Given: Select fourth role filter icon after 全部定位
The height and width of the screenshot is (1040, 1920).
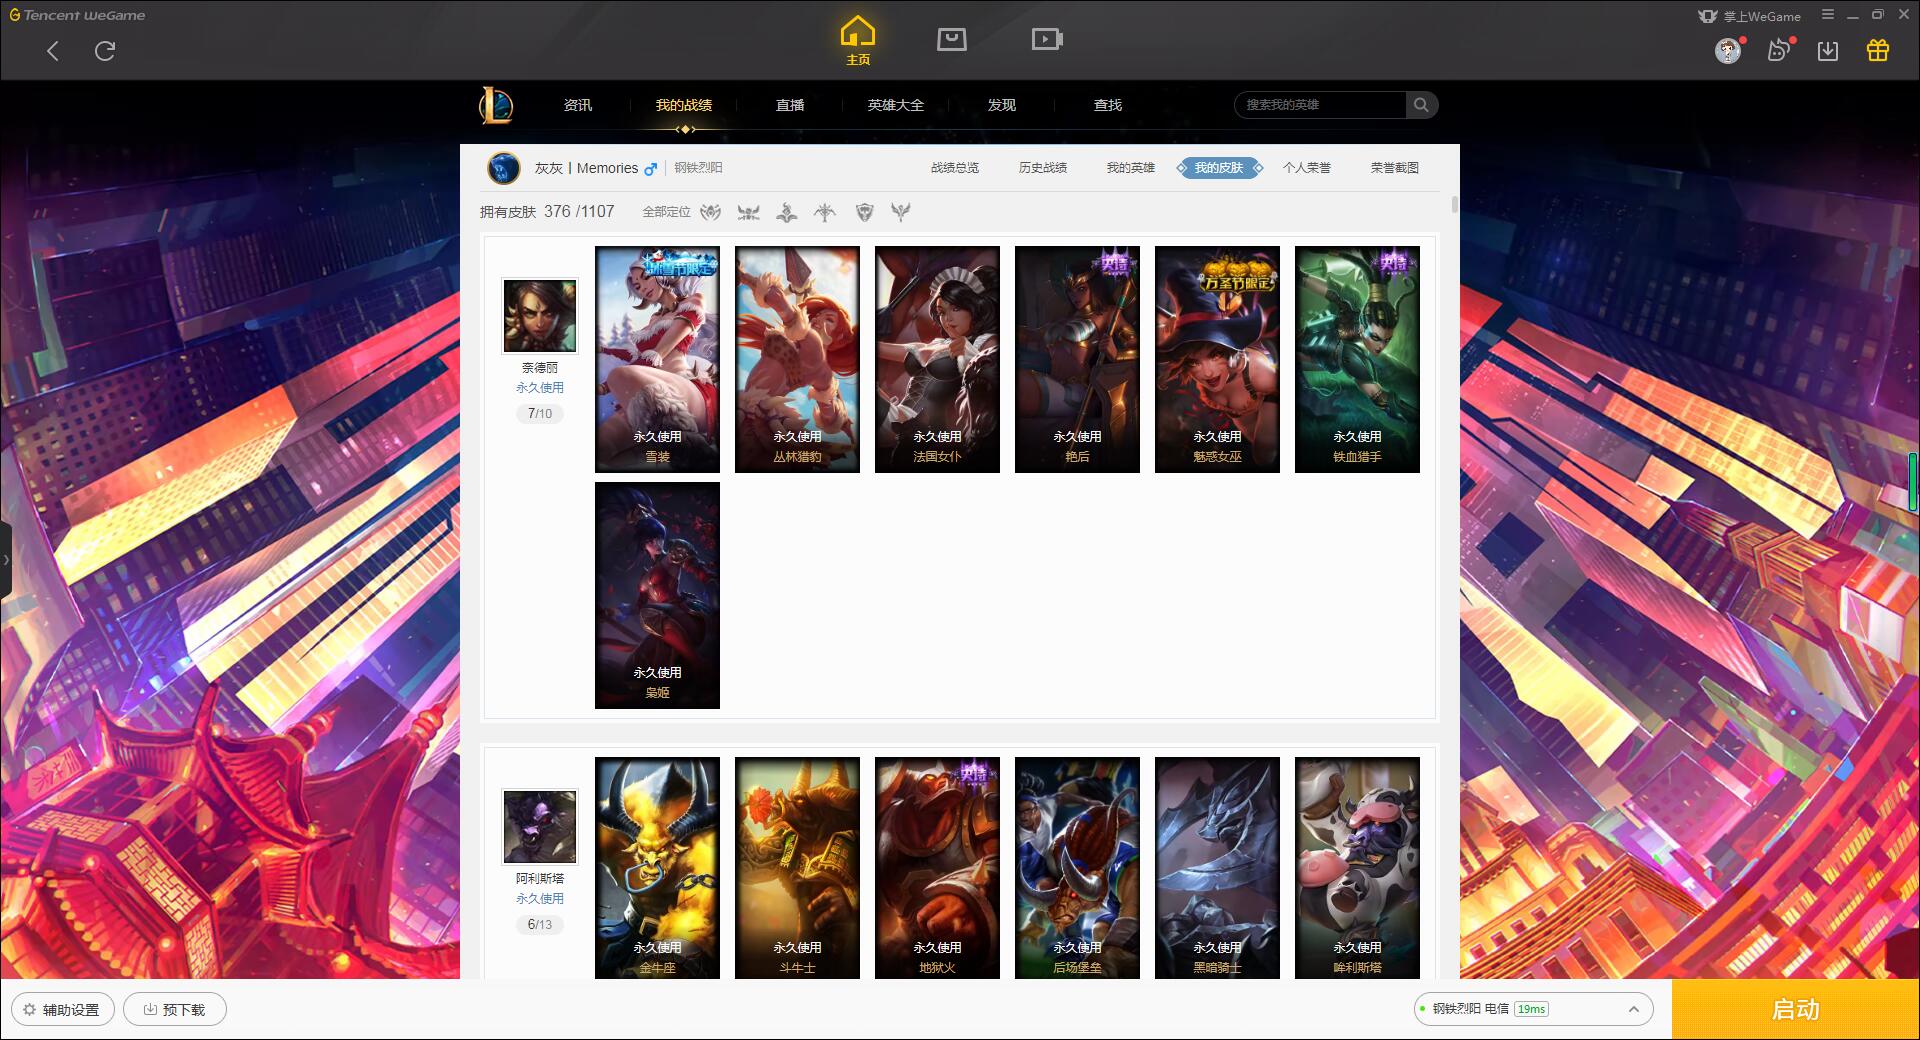Looking at the screenshot, I should [825, 212].
